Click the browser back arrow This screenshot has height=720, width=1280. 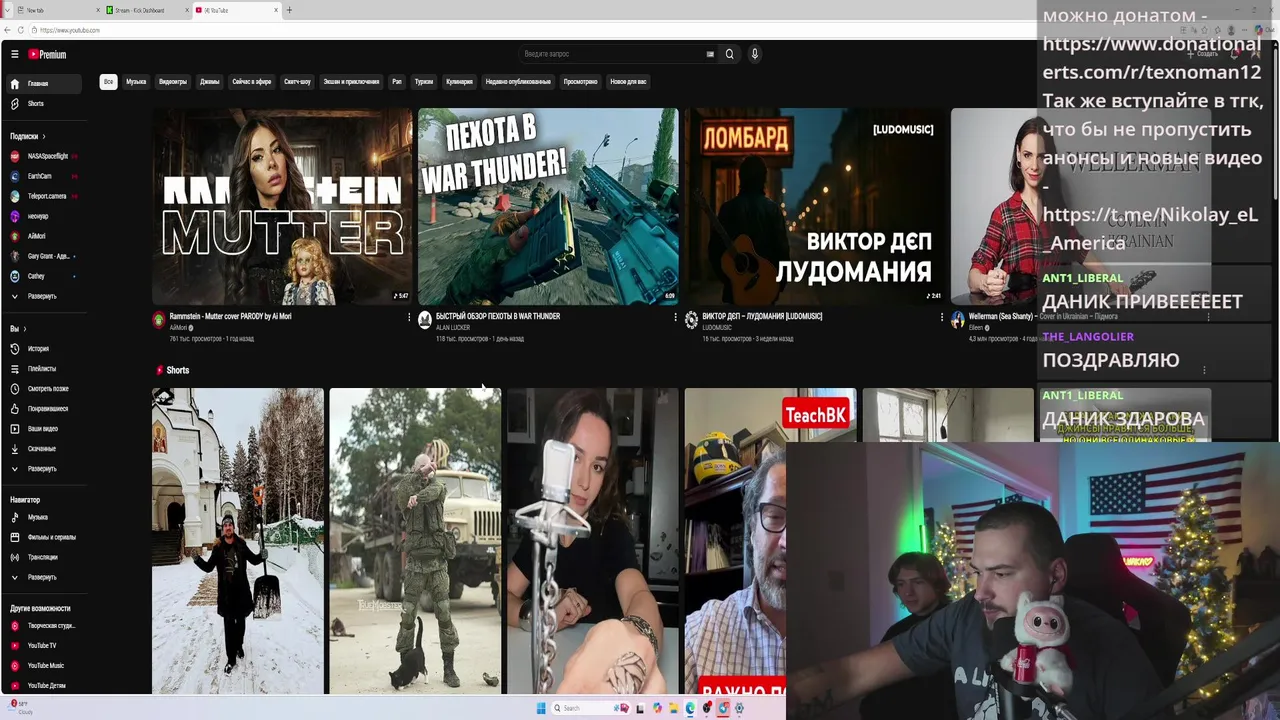click(7, 30)
